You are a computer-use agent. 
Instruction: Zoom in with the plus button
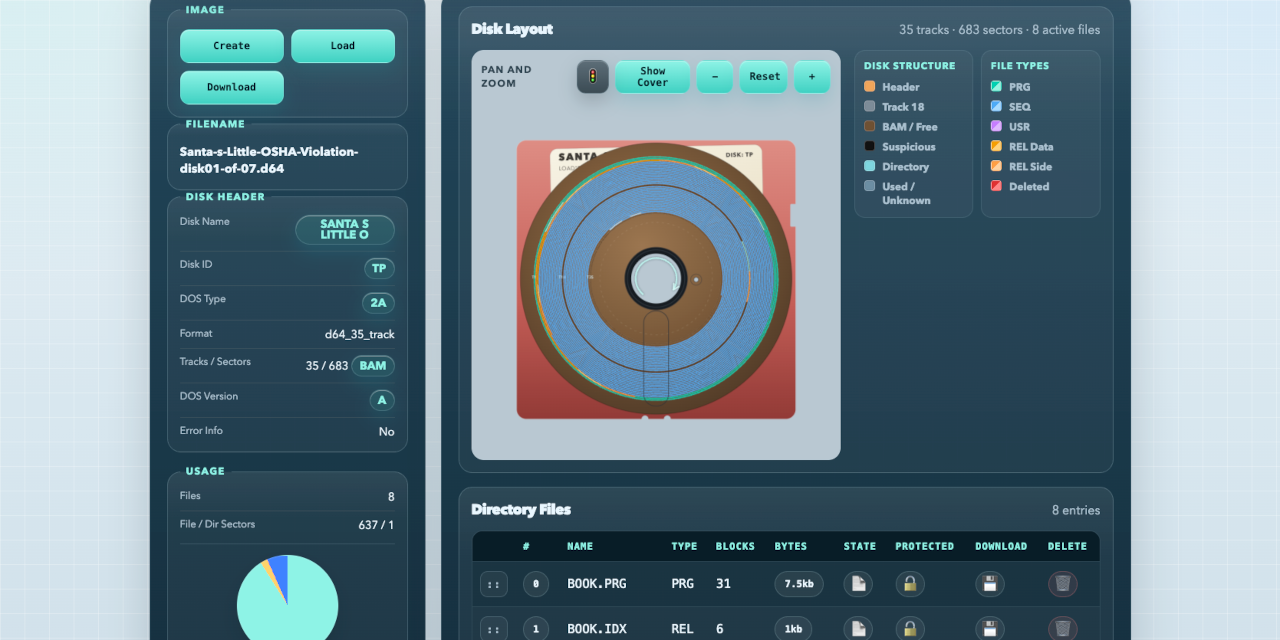[812, 77]
